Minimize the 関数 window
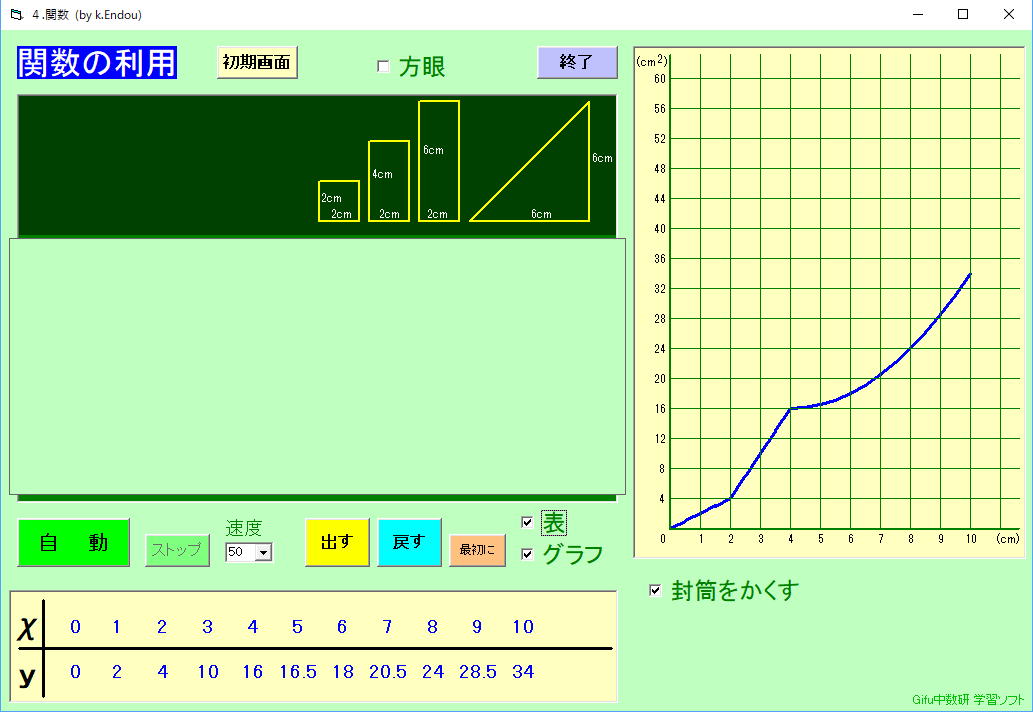 tap(918, 14)
